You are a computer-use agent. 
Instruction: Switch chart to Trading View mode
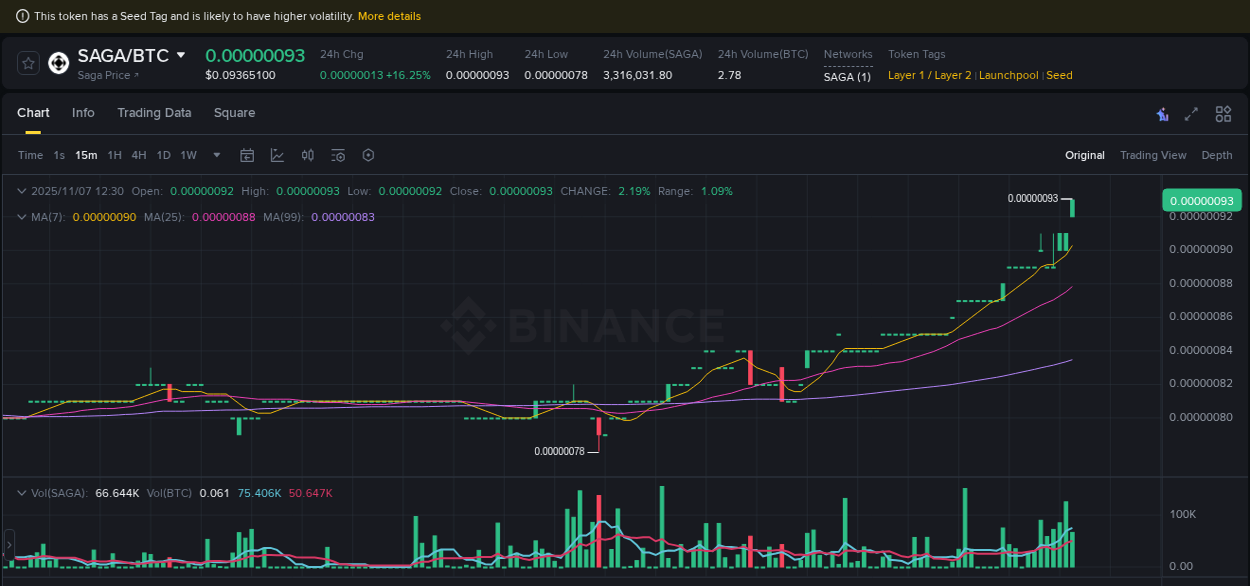1153,155
